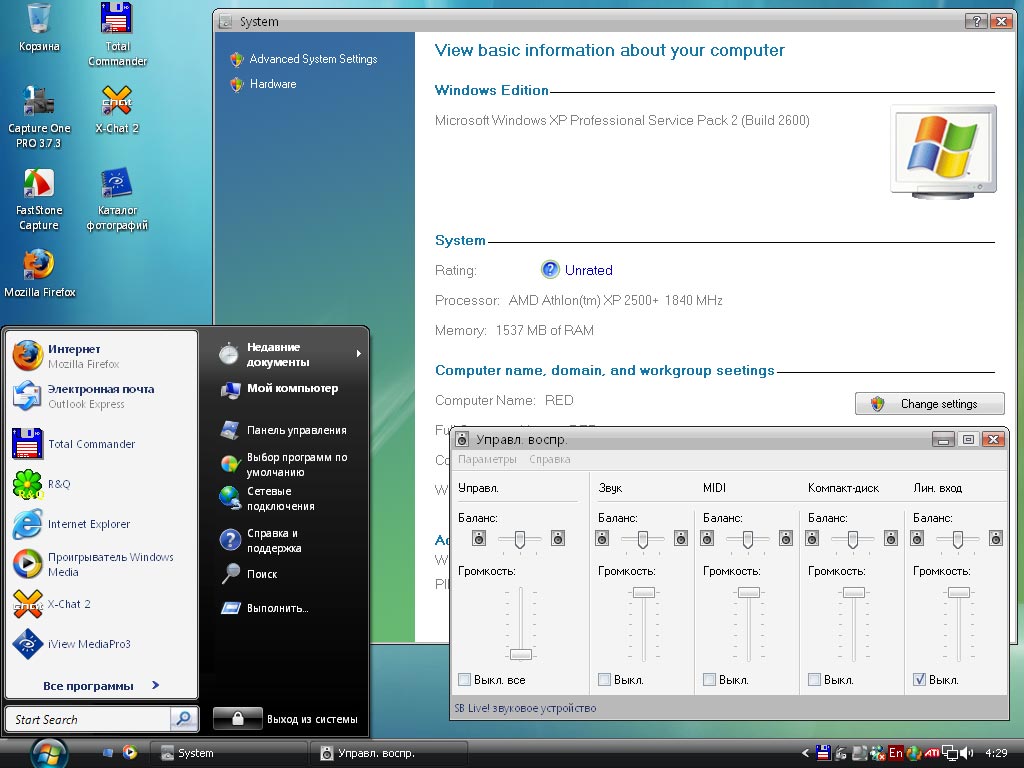Viewport: 1024px width, 768px height.
Task: Mute the Звук channel checkbox
Action: pos(604,679)
